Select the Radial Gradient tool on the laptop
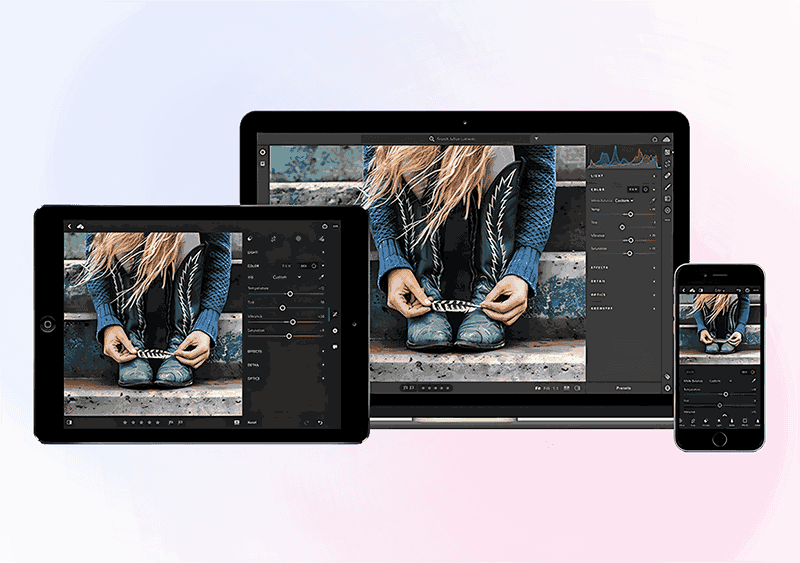Viewport: 800px width, 563px height. 667,210
